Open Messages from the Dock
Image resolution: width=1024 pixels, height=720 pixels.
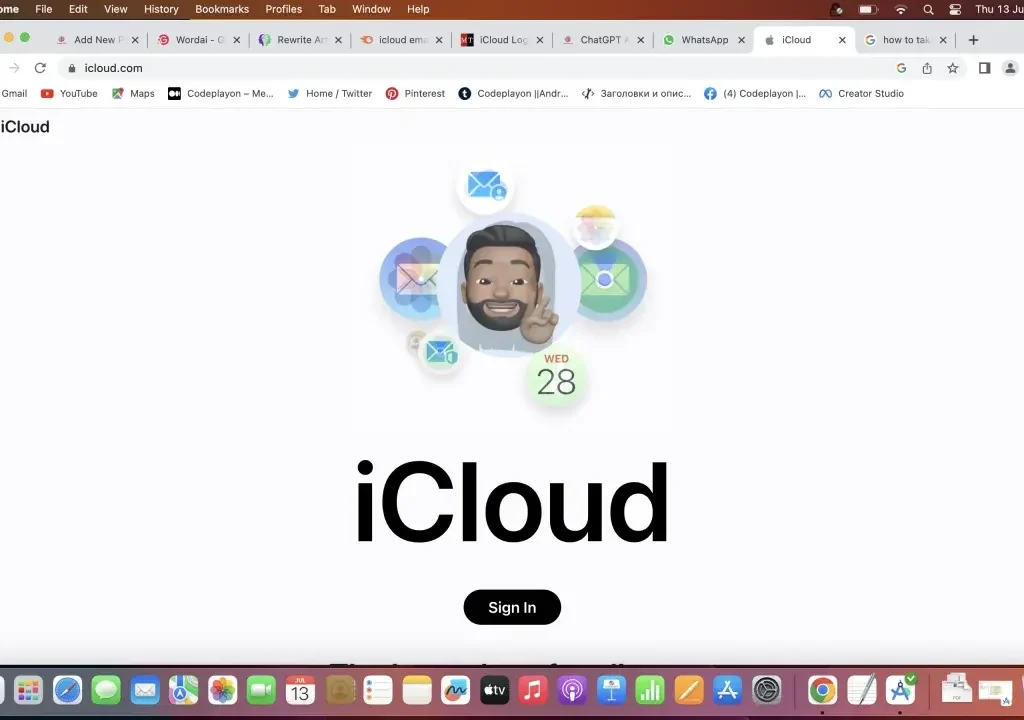(106, 690)
